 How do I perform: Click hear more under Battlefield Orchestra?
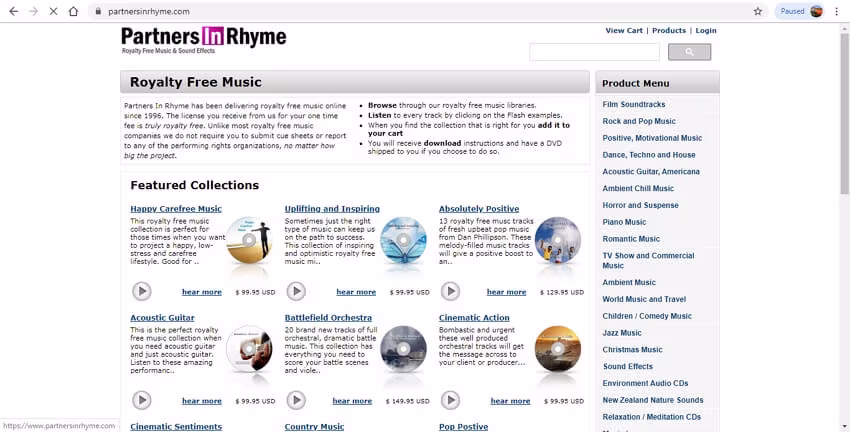click(352, 401)
